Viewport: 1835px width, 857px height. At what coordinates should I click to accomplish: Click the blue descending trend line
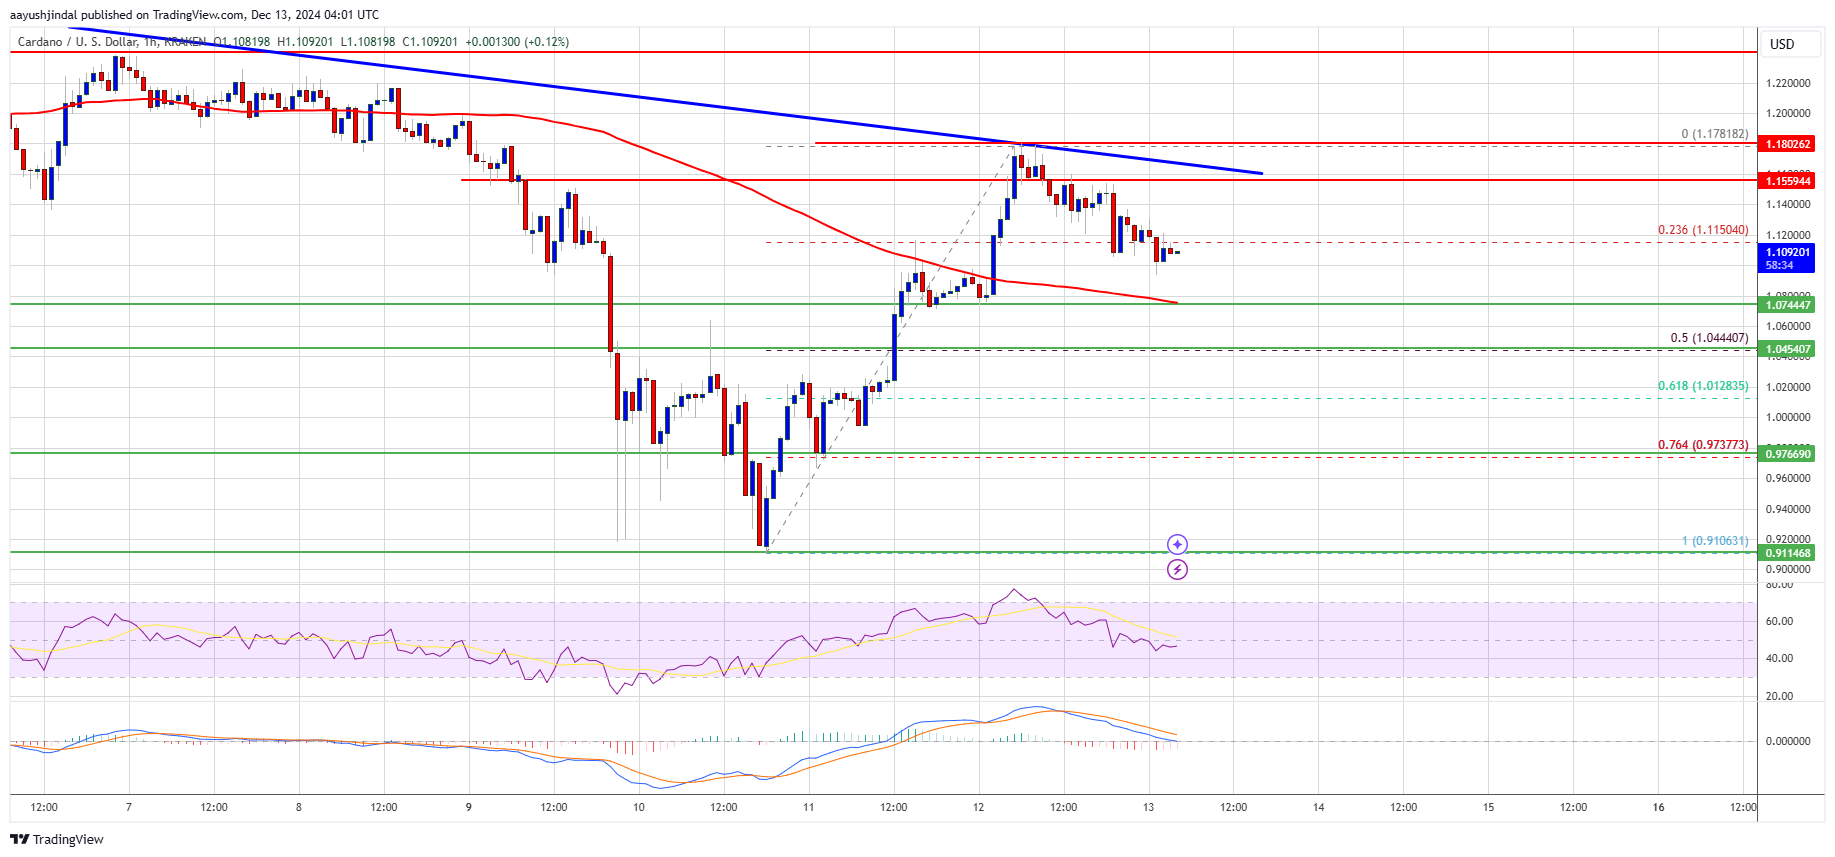point(640,100)
